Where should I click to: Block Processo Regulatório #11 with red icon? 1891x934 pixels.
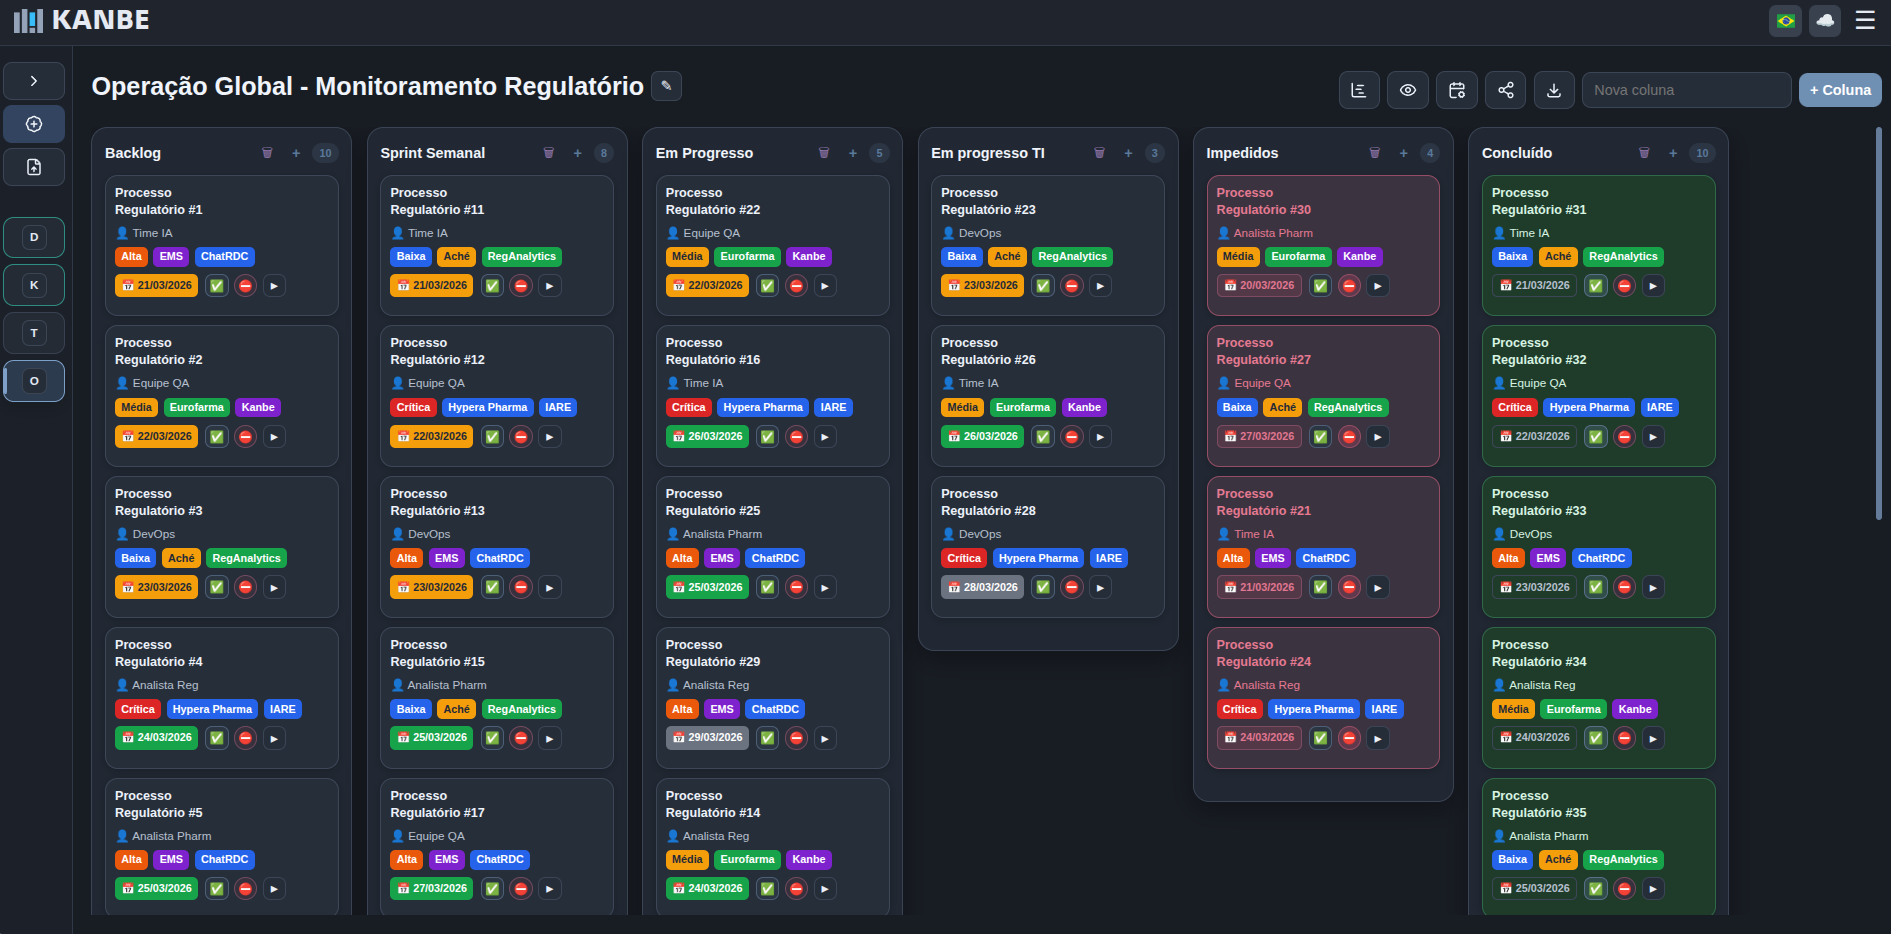(x=521, y=285)
